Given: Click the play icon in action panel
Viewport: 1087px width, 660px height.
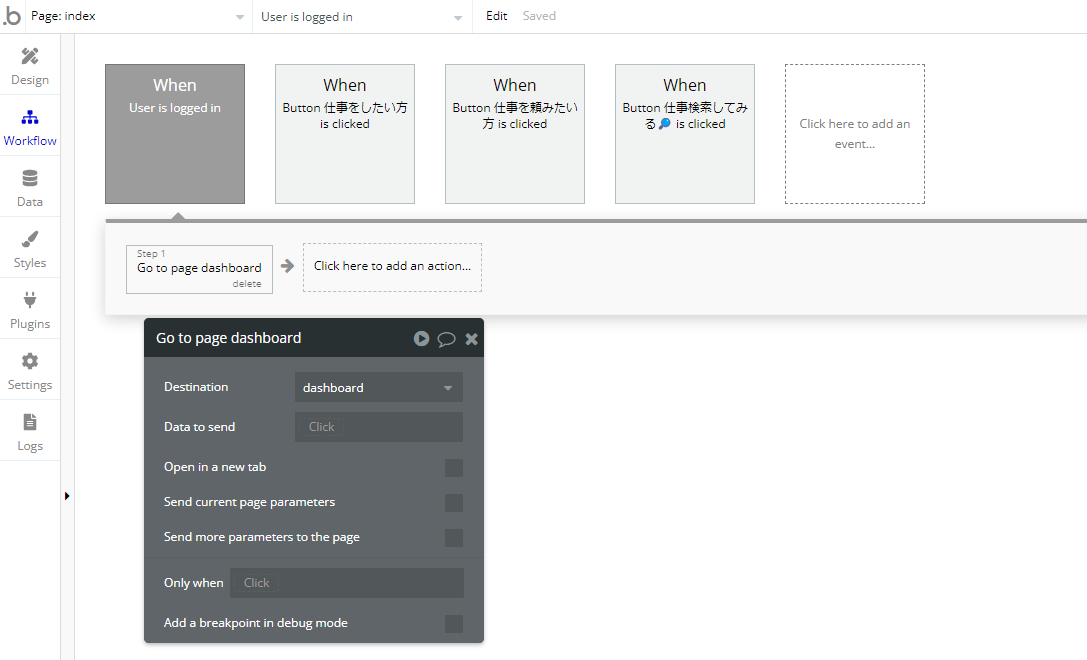Looking at the screenshot, I should tap(421, 338).
